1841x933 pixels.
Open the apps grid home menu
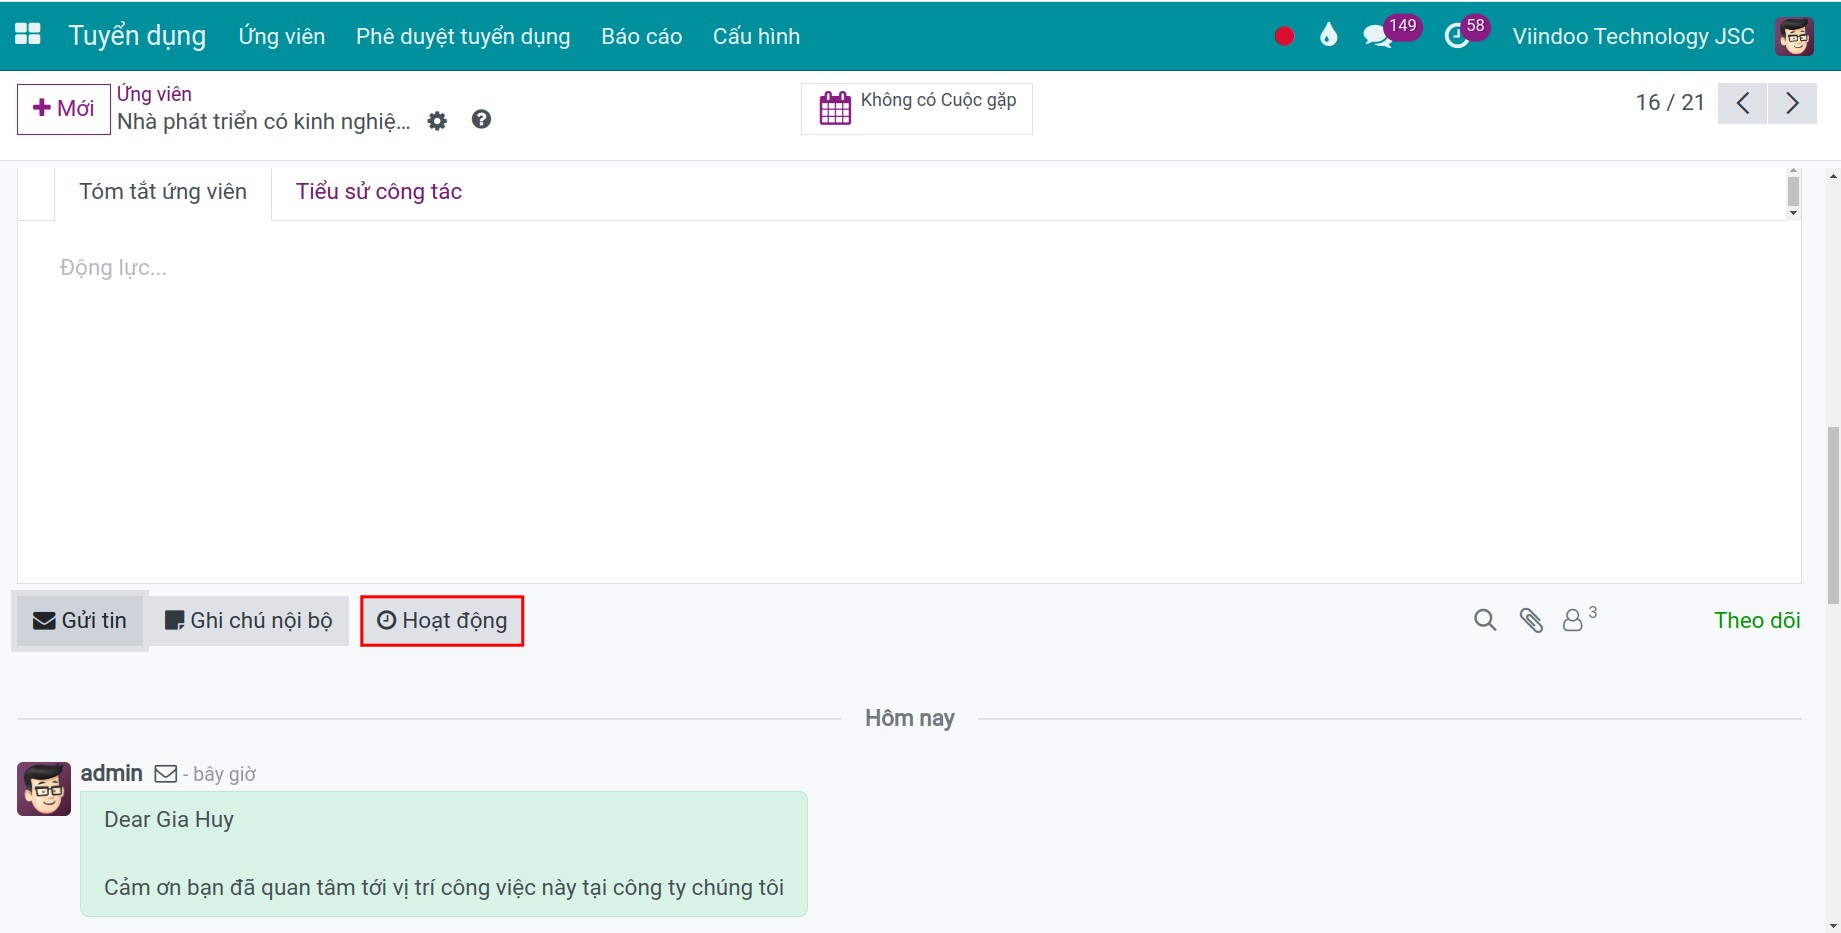28,35
